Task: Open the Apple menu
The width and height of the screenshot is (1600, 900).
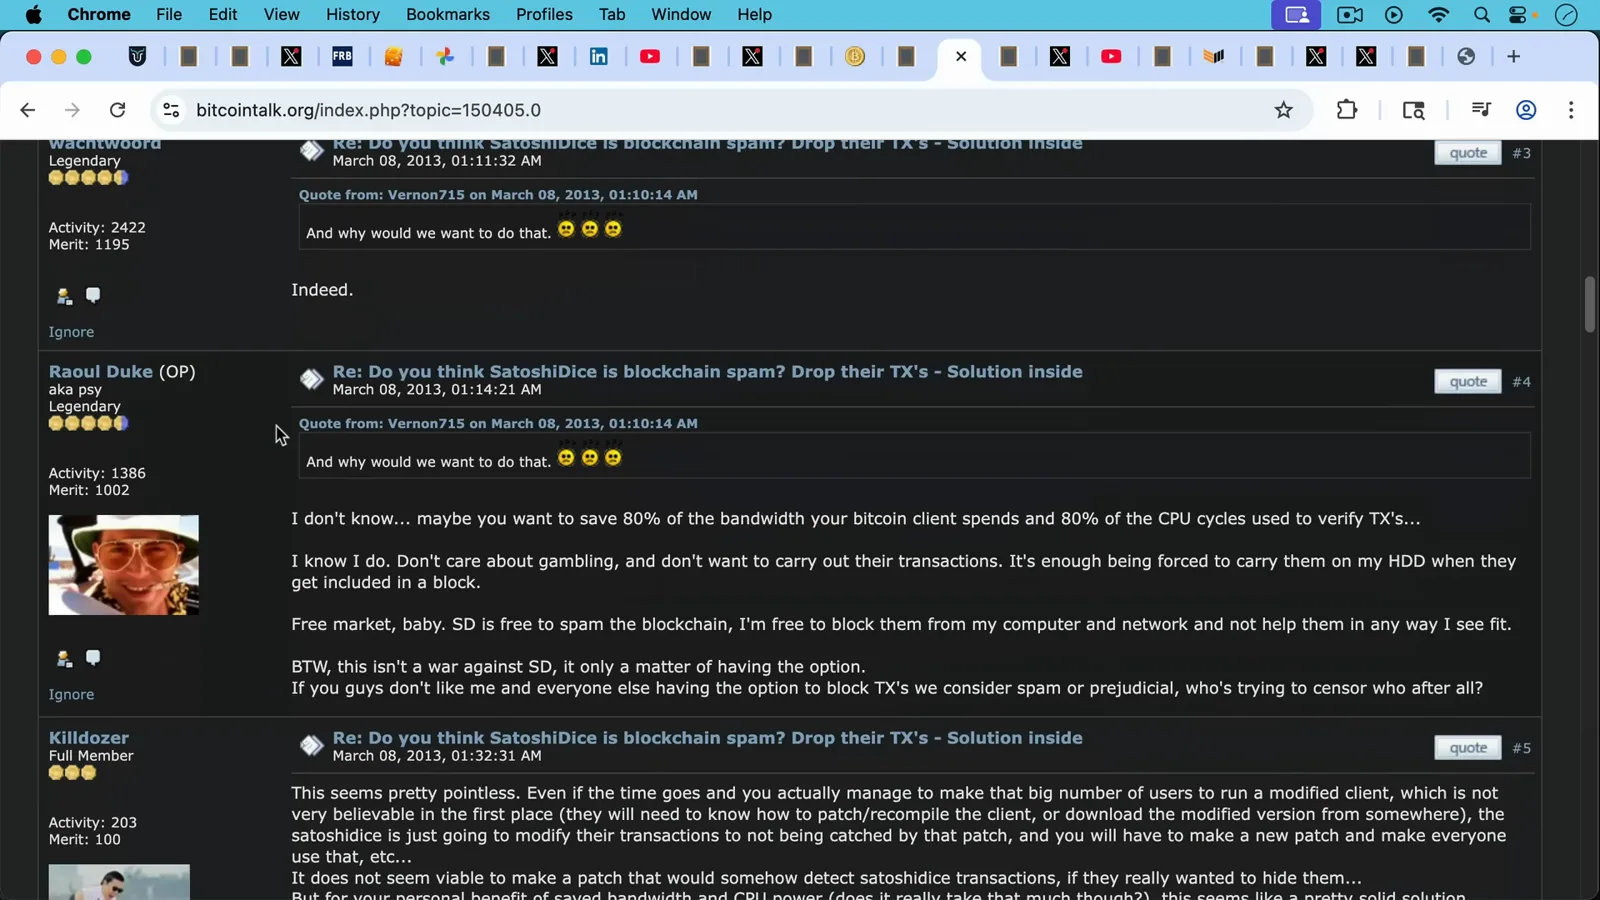Action: [33, 15]
